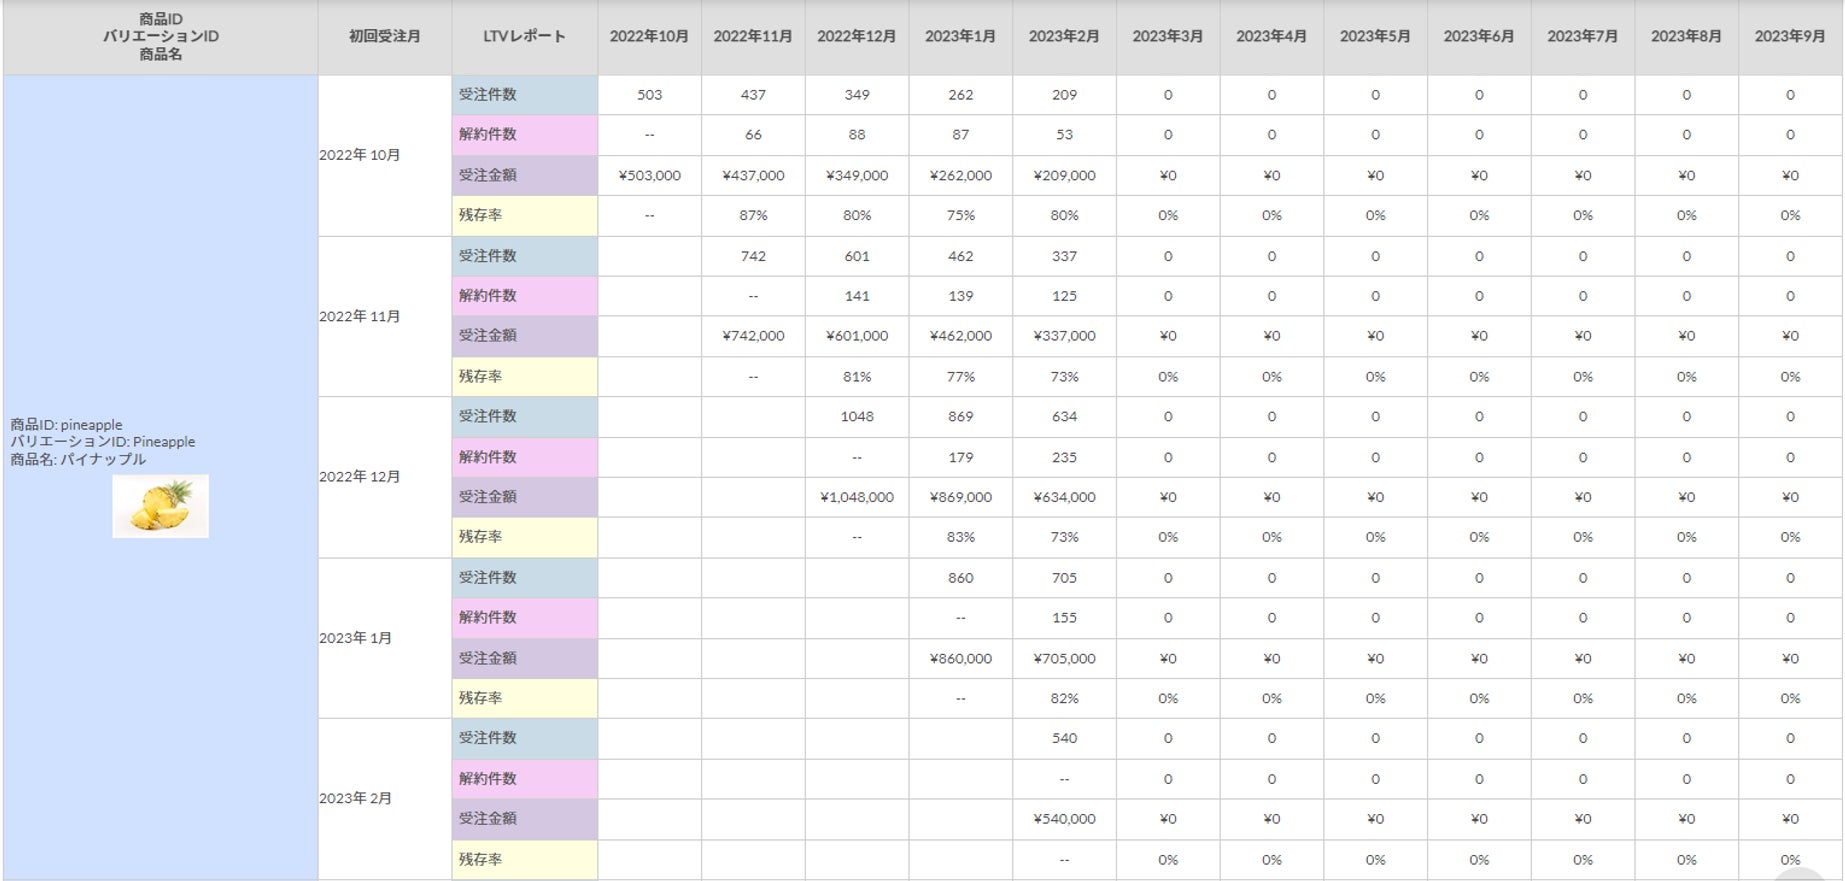Viewport: 1845px width, 881px height.
Task: Click order amount ¥349,000
Action: pyautogui.click(x=857, y=176)
